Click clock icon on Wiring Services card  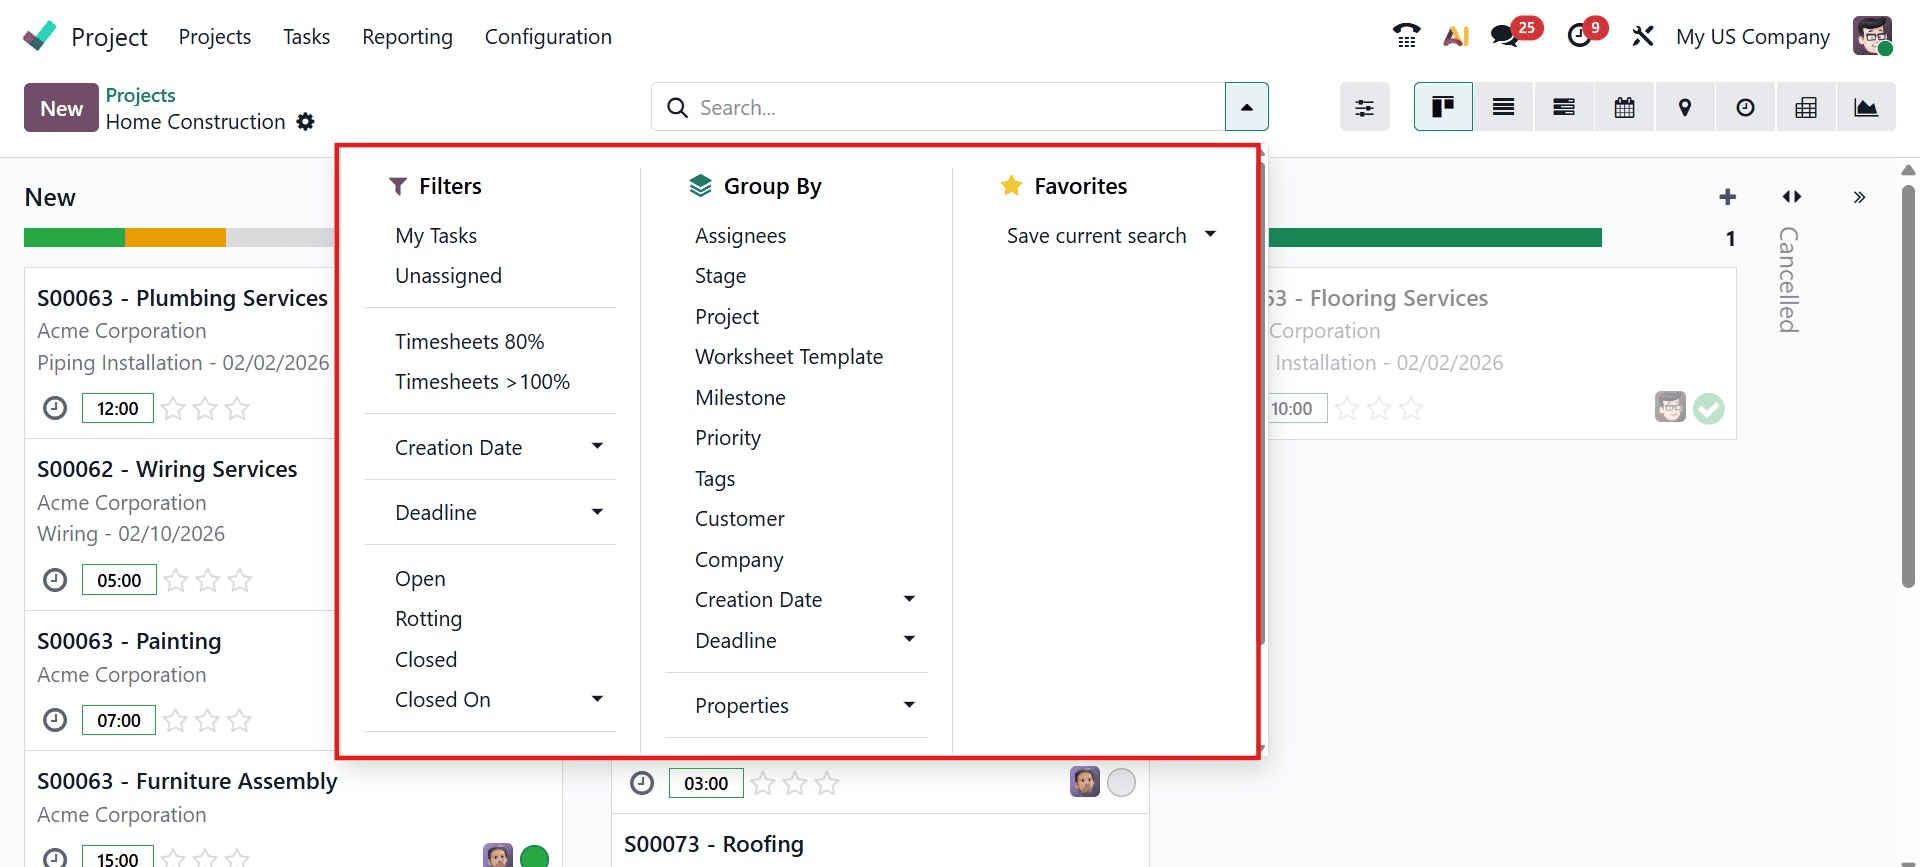click(x=55, y=580)
